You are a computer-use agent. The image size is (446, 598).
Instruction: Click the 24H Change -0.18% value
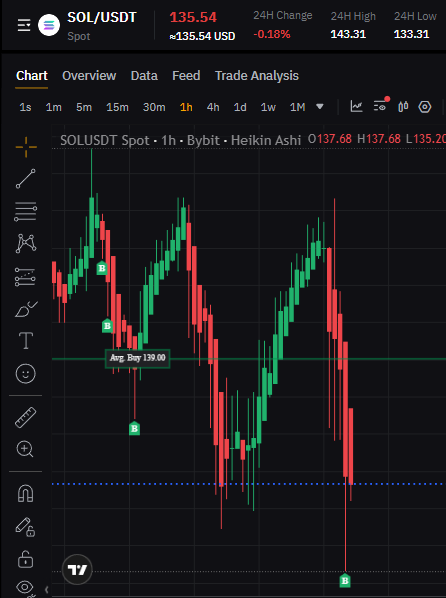[x=272, y=34]
